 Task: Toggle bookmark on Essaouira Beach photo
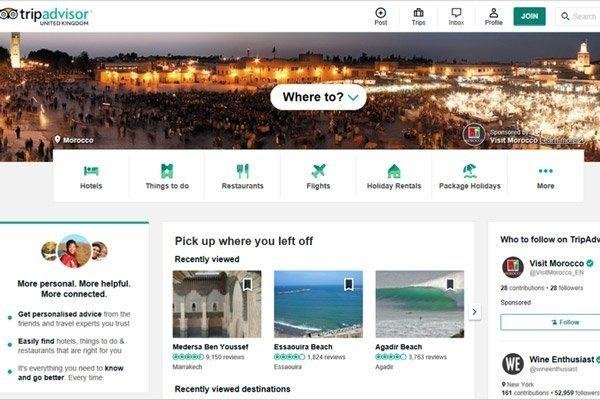click(348, 284)
